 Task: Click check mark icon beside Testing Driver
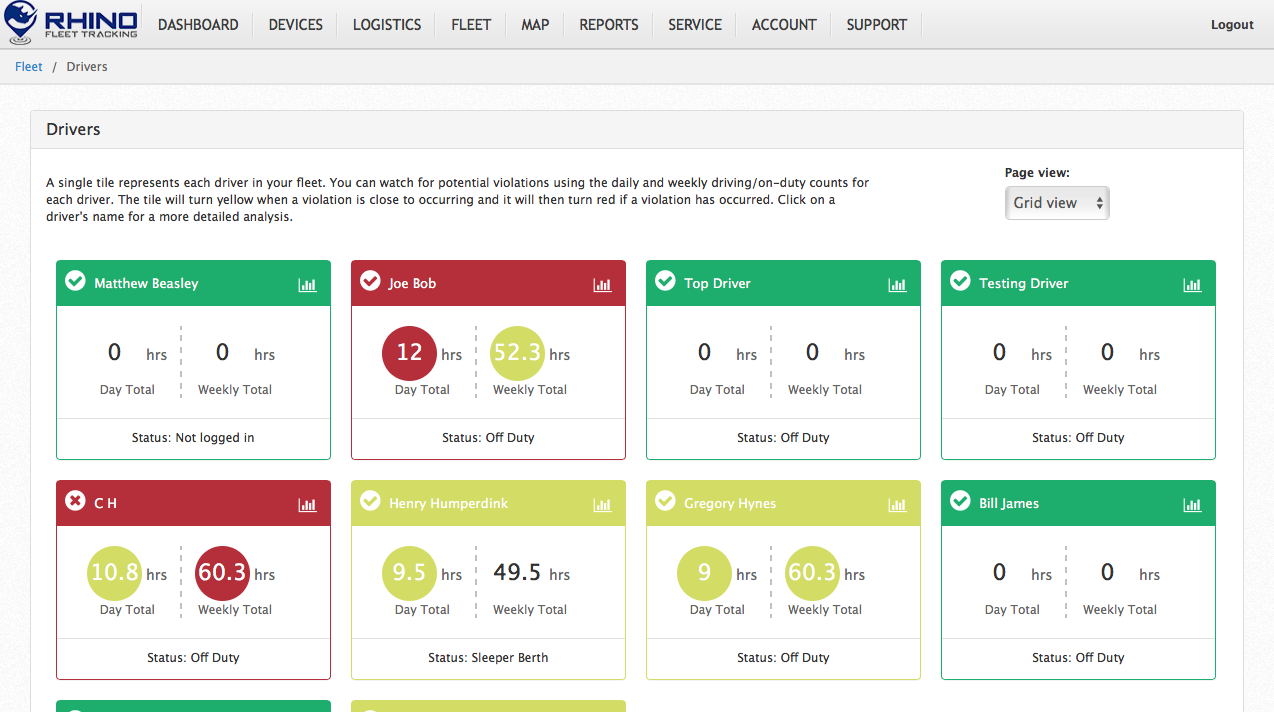pos(960,281)
